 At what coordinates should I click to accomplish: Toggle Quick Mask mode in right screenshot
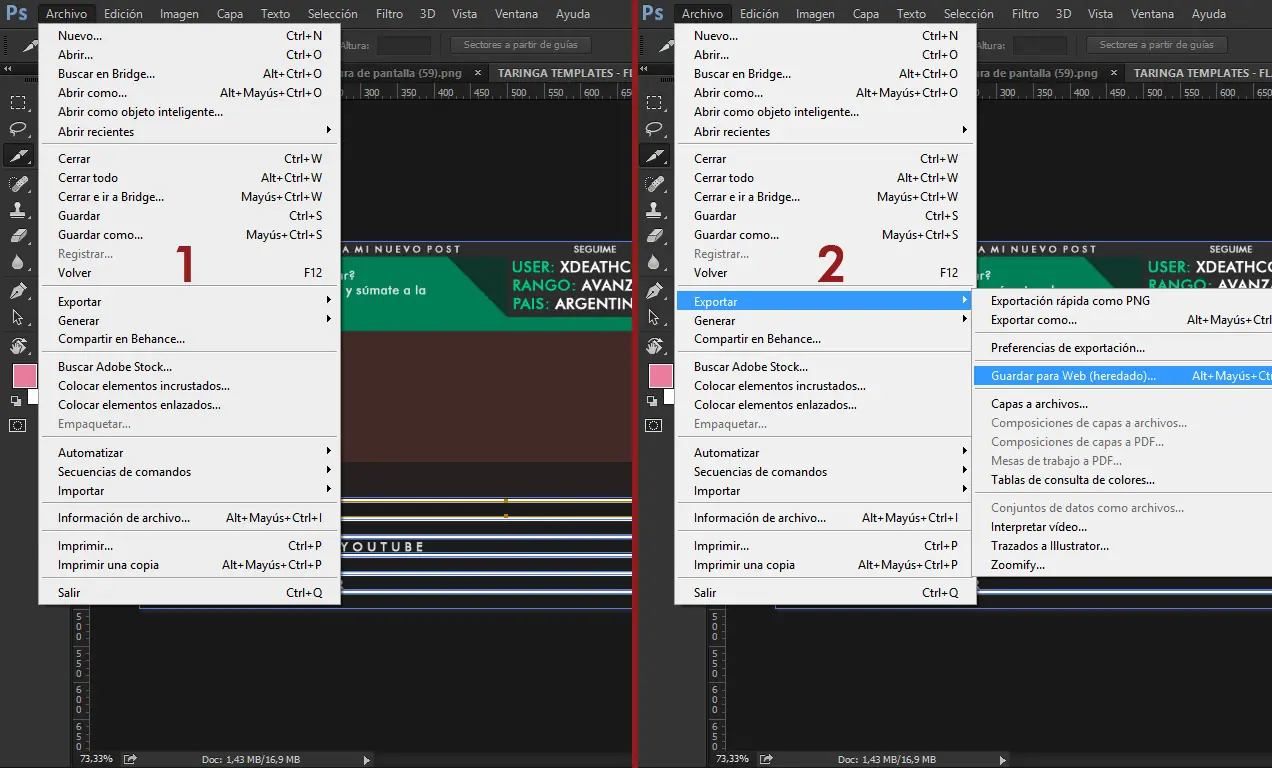654,425
